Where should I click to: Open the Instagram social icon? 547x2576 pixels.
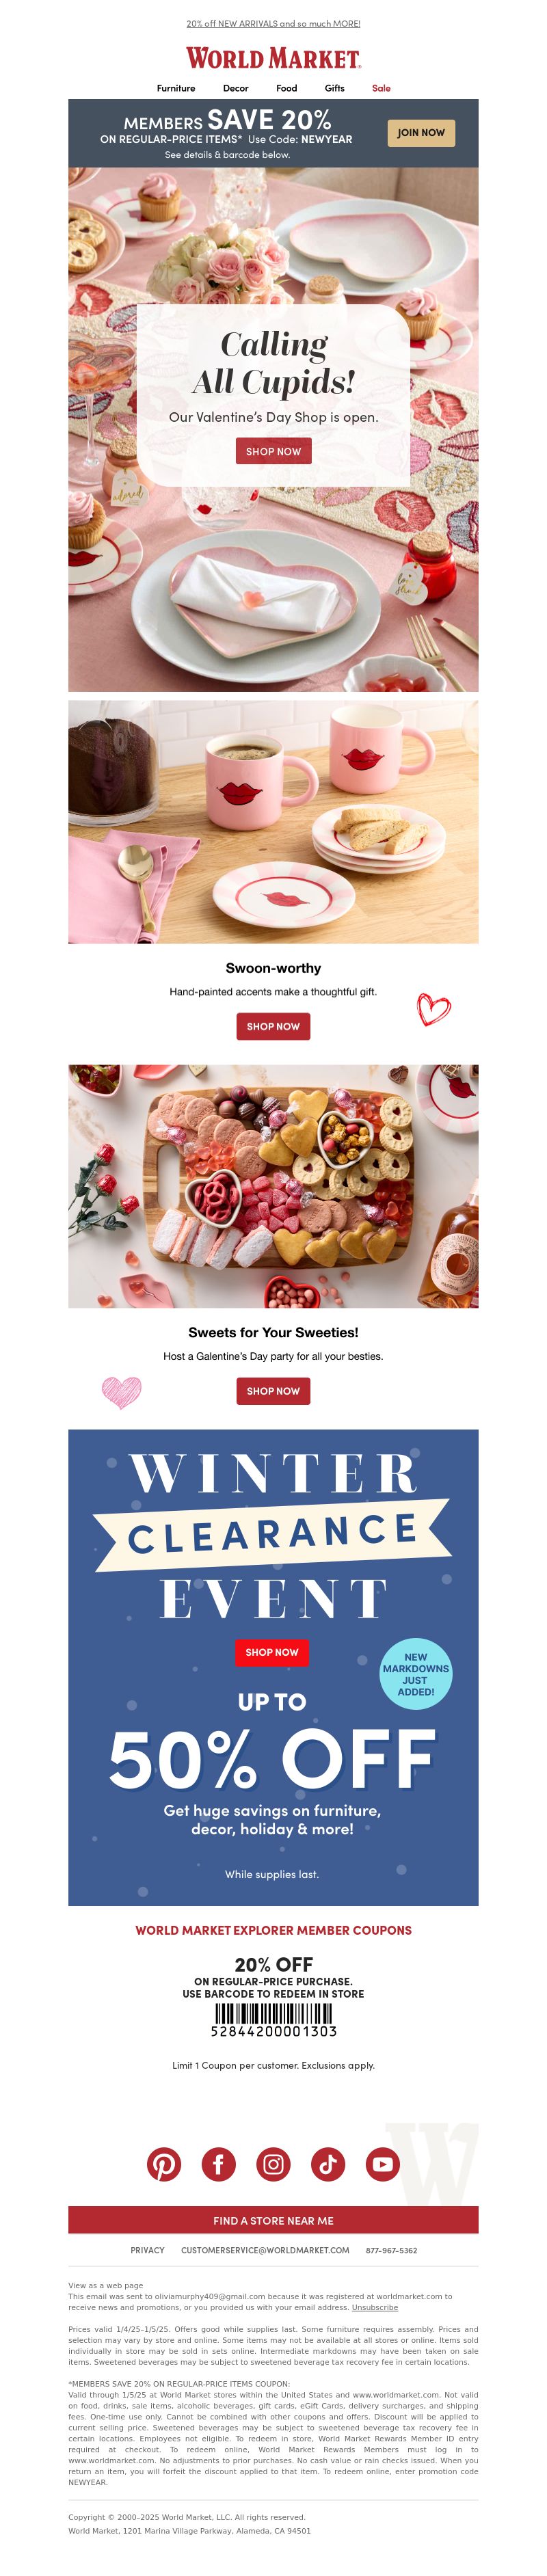[x=273, y=2164]
